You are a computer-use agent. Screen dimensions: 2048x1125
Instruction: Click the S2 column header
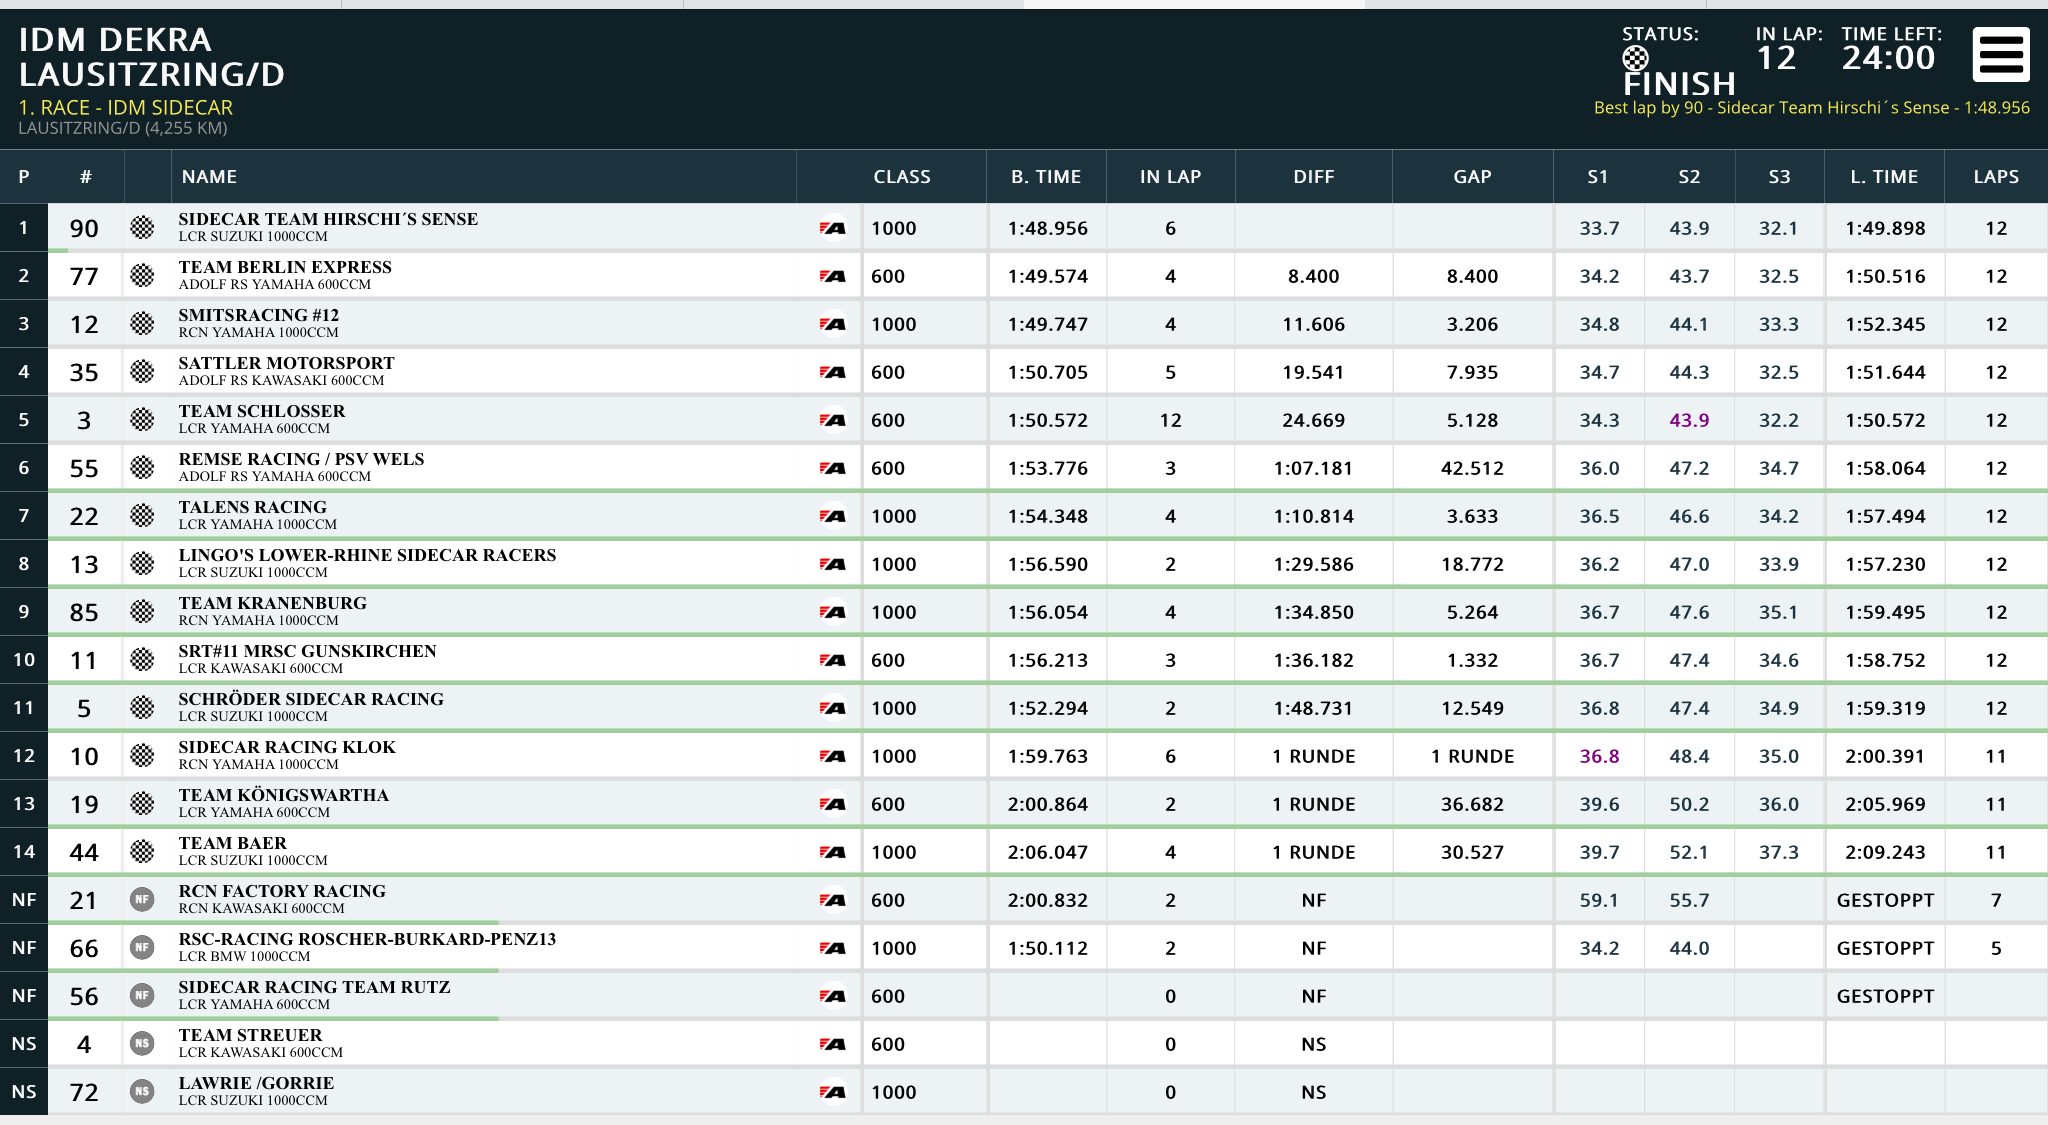(1689, 177)
